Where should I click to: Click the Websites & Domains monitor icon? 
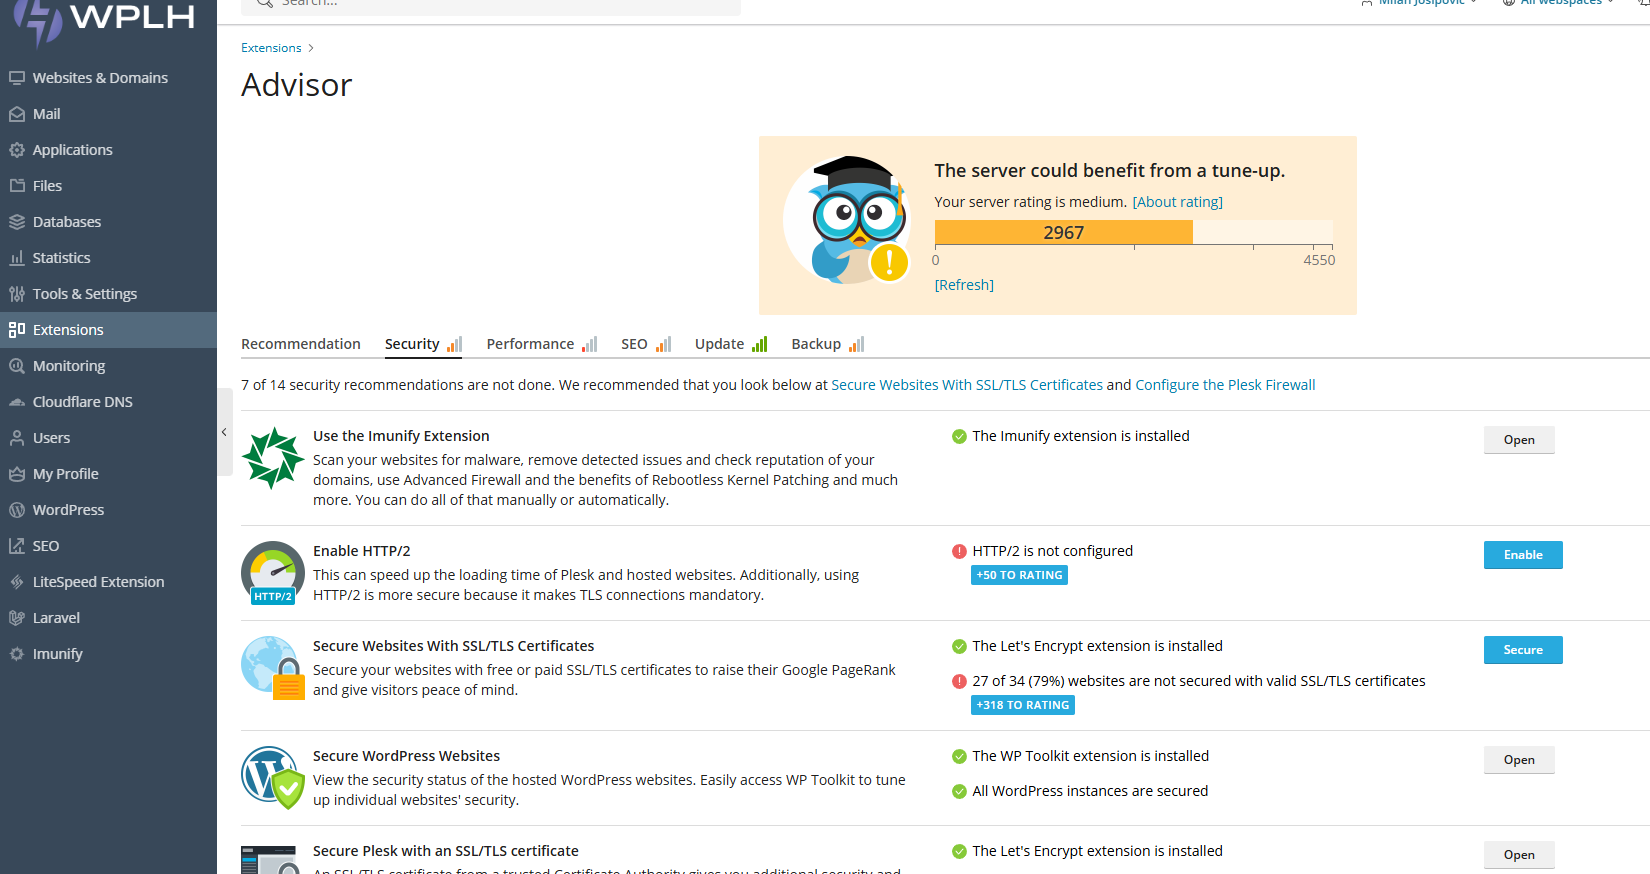coord(17,78)
